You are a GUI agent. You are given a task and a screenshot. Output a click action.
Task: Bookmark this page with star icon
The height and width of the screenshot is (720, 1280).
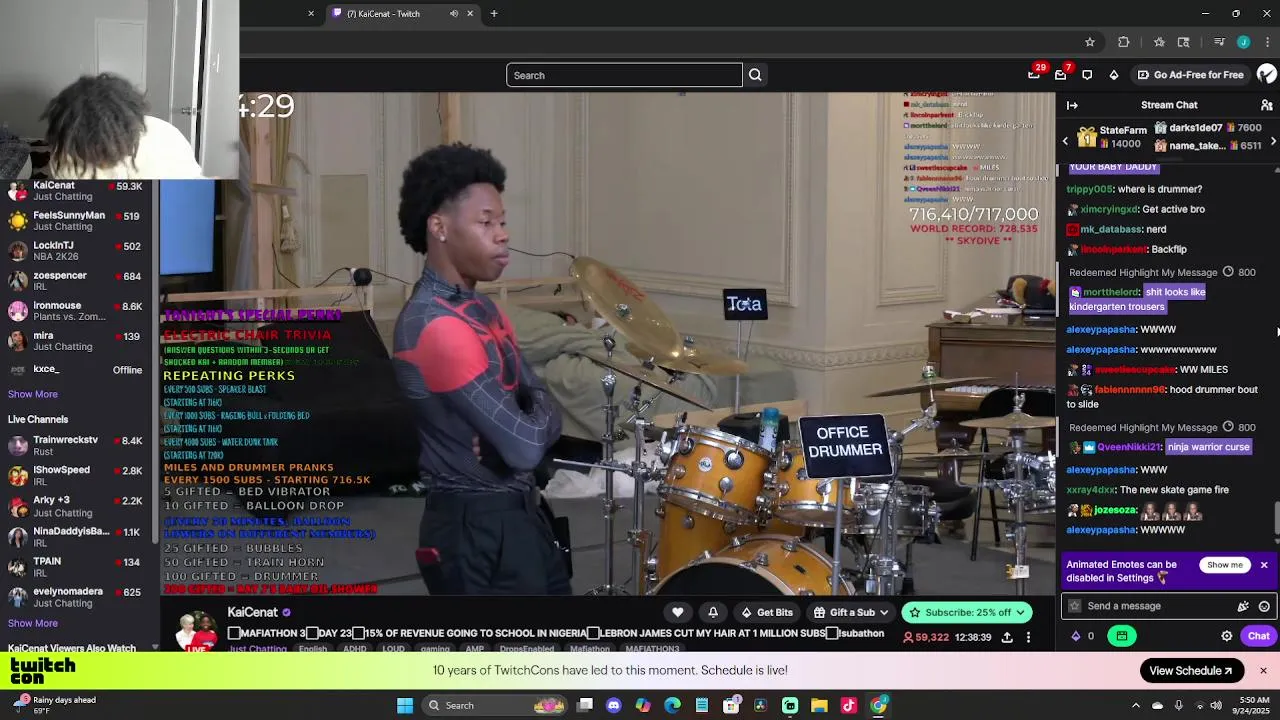(x=1090, y=42)
